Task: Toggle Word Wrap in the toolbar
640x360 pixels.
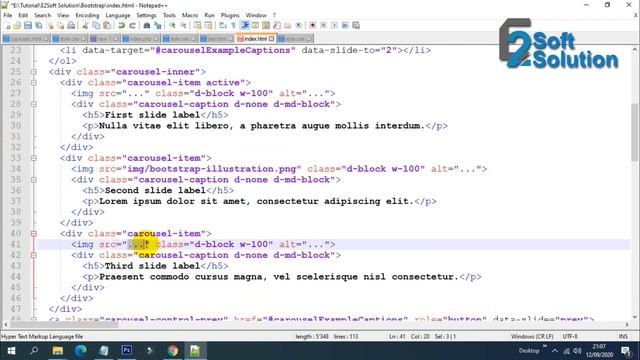Action: [x=222, y=25]
